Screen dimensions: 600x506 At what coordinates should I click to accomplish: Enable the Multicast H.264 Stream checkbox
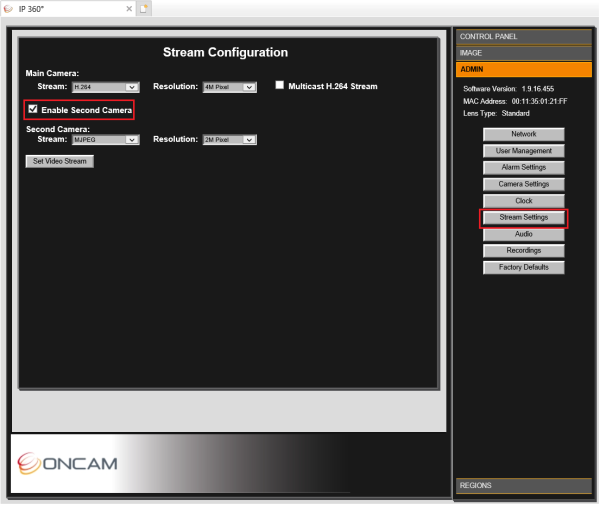[x=280, y=85]
